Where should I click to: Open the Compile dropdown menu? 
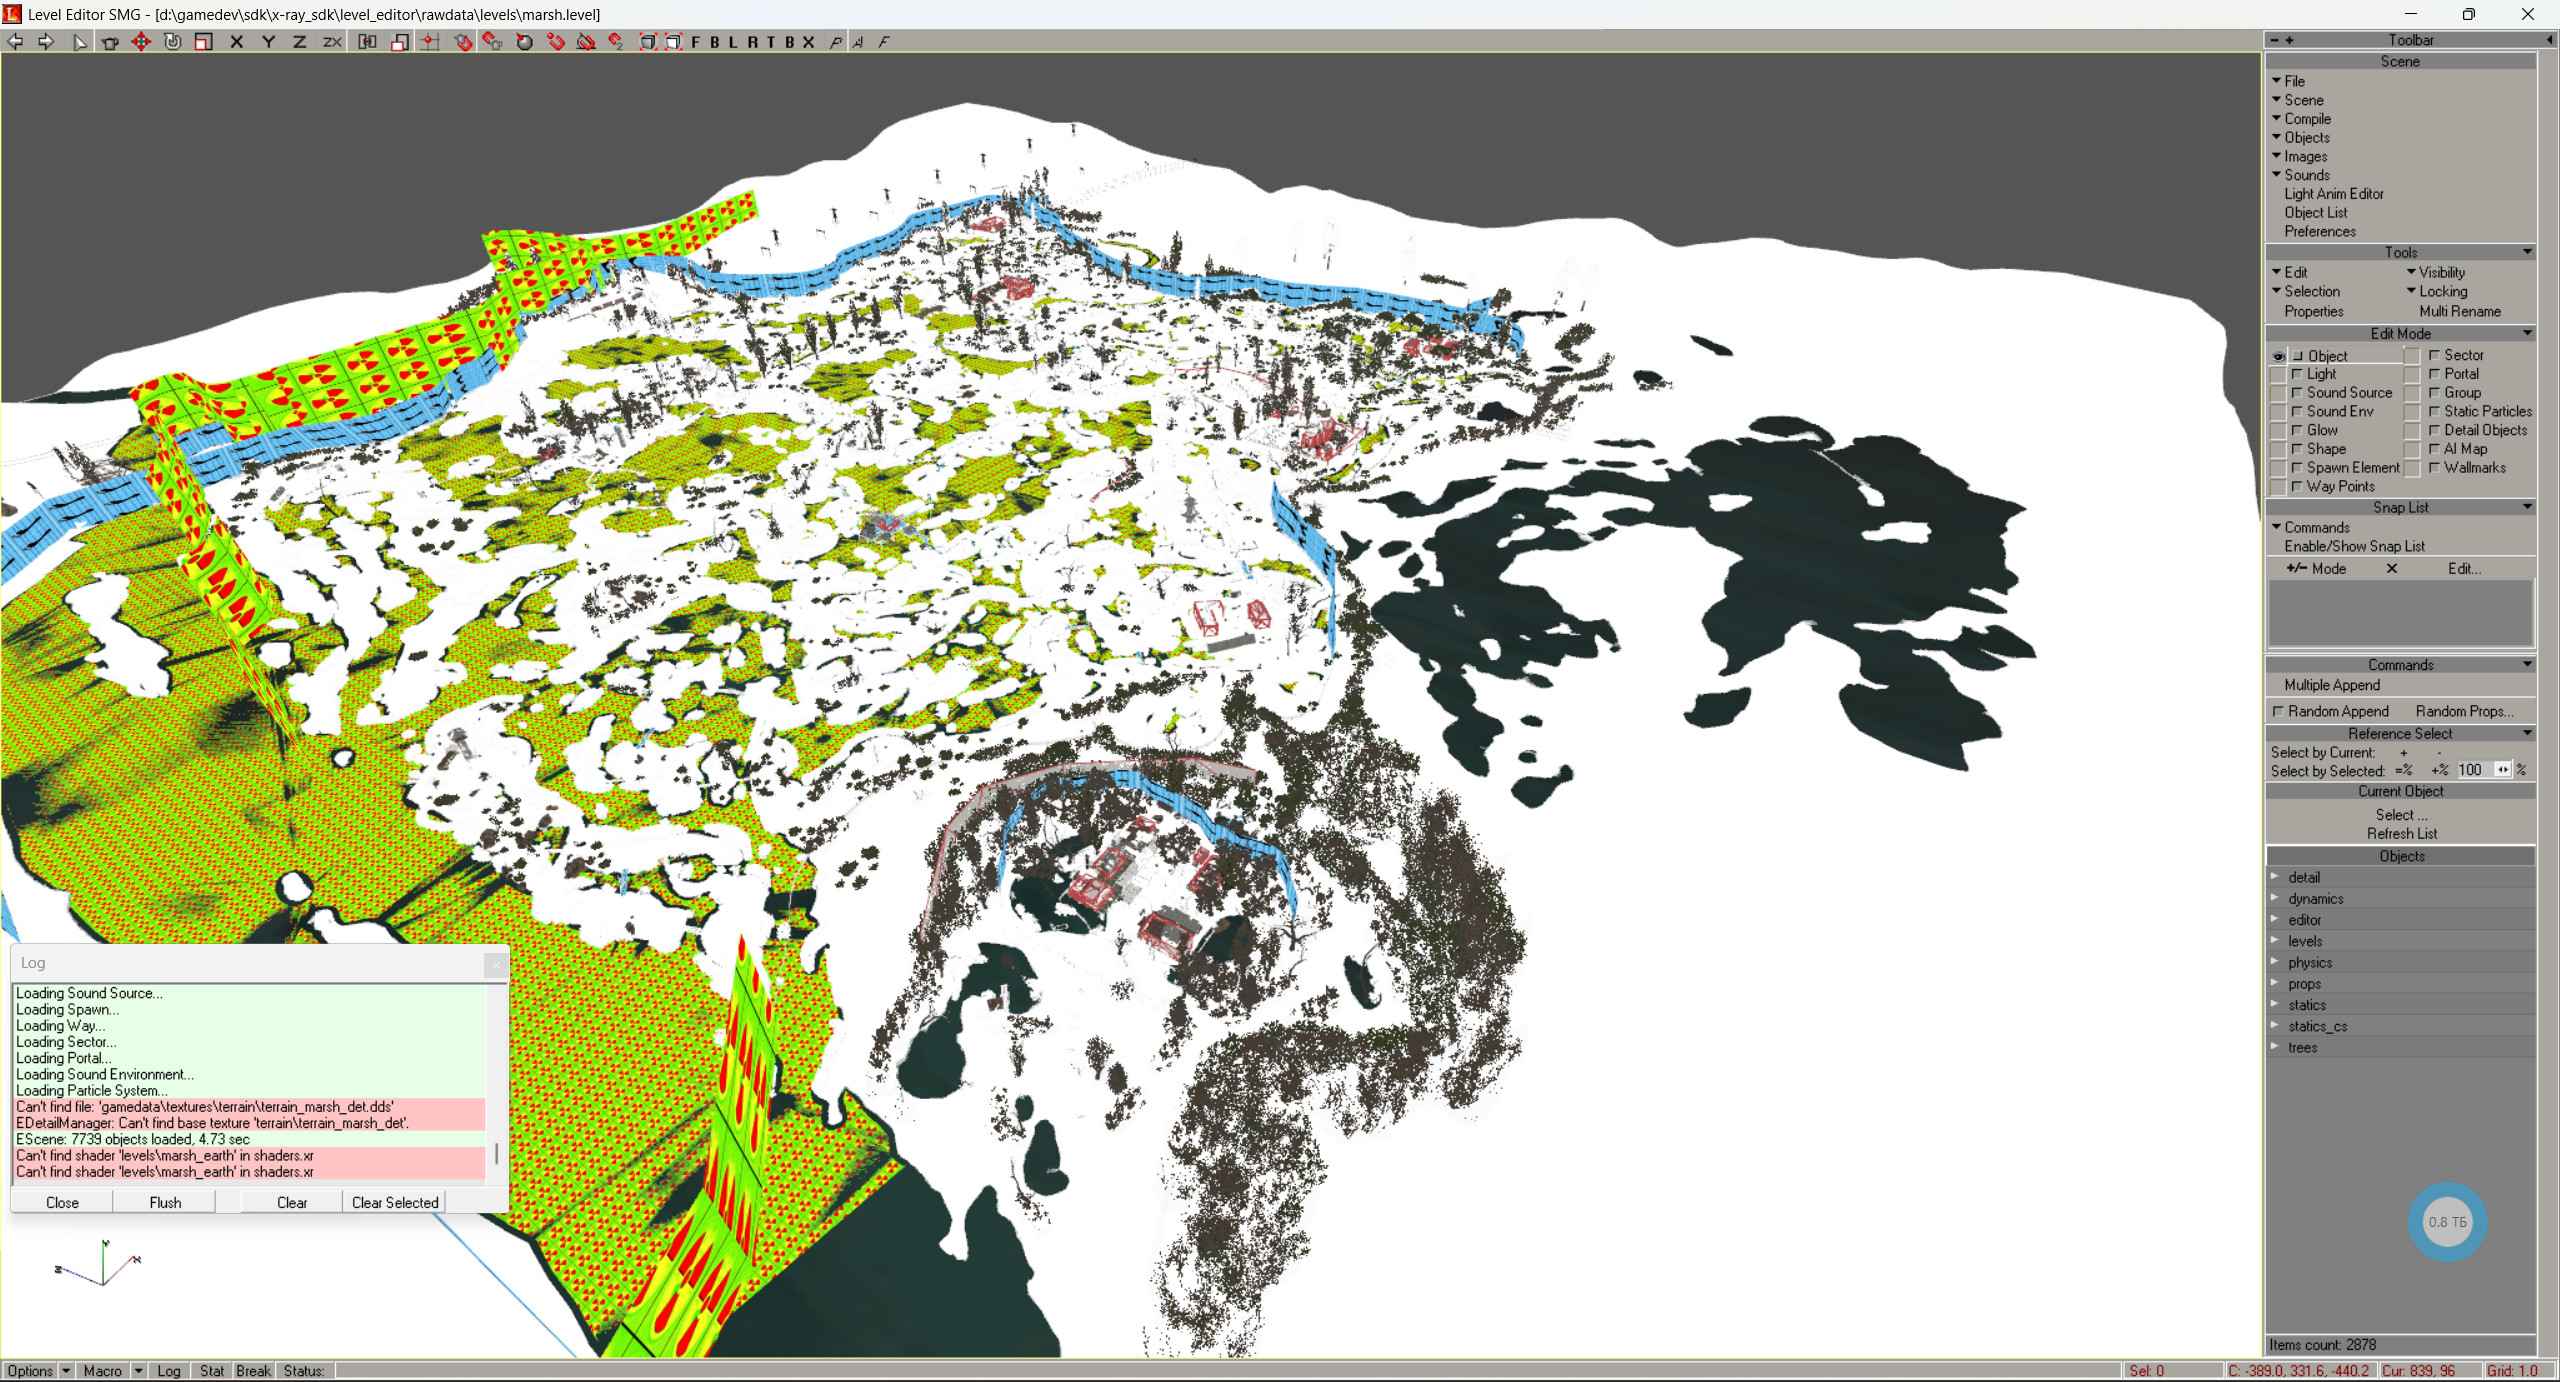click(x=2301, y=119)
